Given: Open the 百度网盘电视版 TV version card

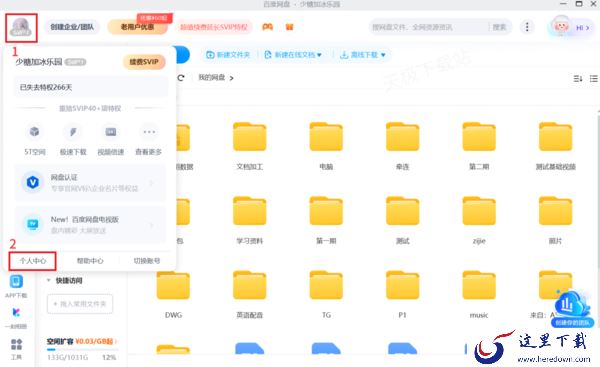Looking at the screenshot, I should tap(90, 225).
